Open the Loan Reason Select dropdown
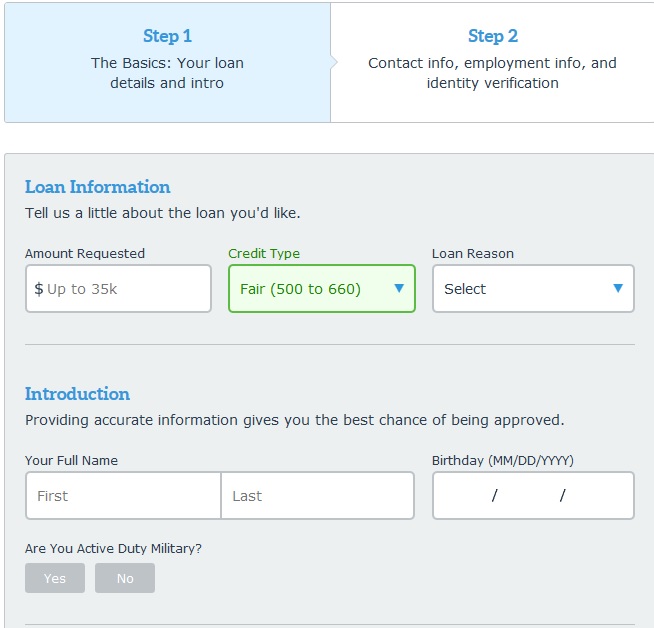This screenshot has width=654, height=628. [x=533, y=288]
